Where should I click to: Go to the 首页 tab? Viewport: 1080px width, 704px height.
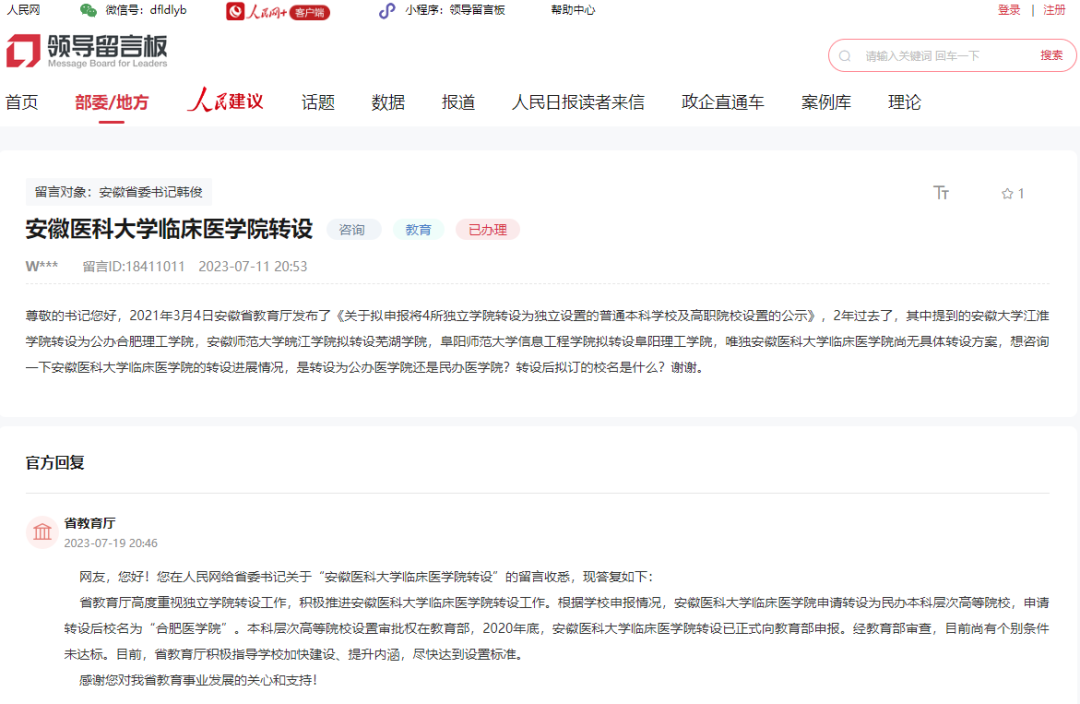click(22, 102)
